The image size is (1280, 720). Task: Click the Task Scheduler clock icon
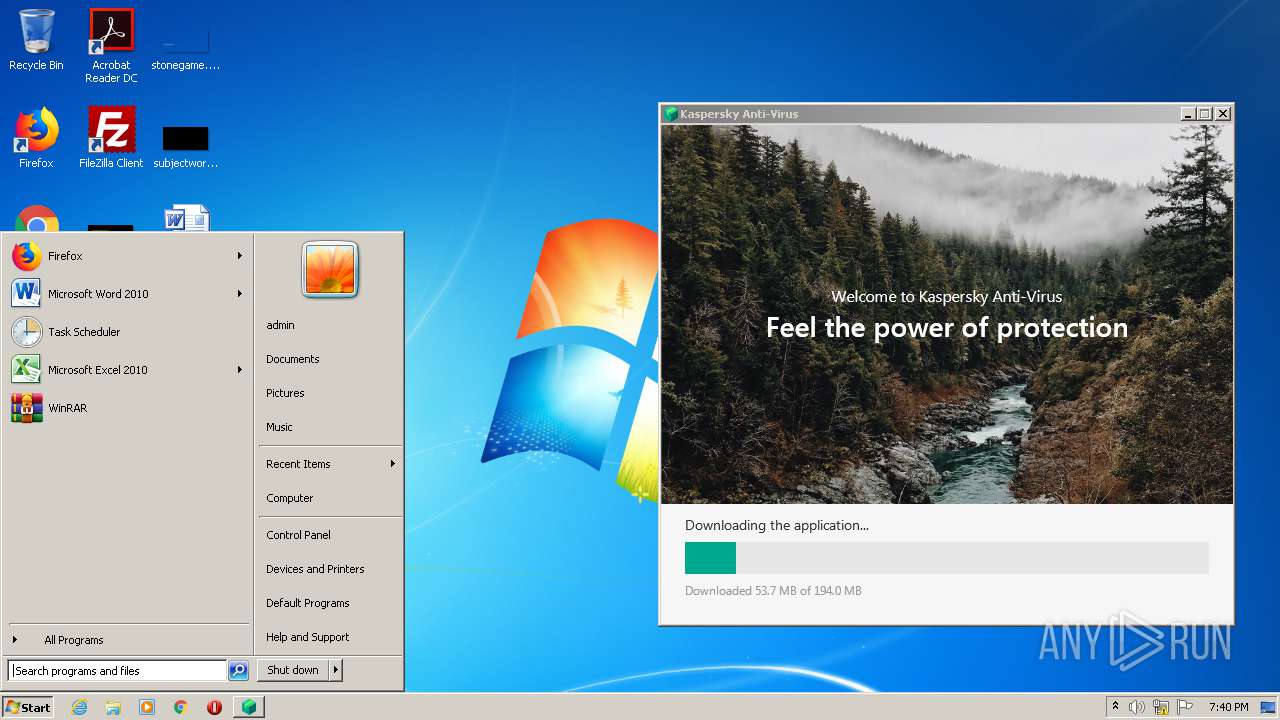26,332
